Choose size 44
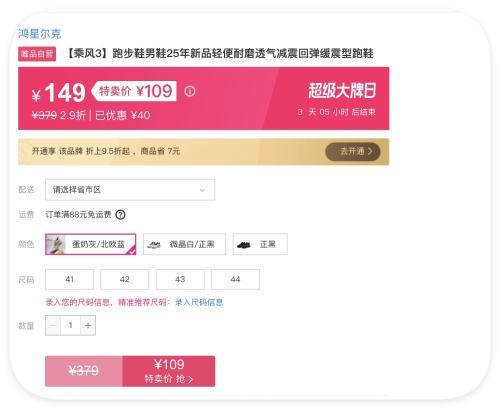This screenshot has height=409, width=500. pos(235,279)
